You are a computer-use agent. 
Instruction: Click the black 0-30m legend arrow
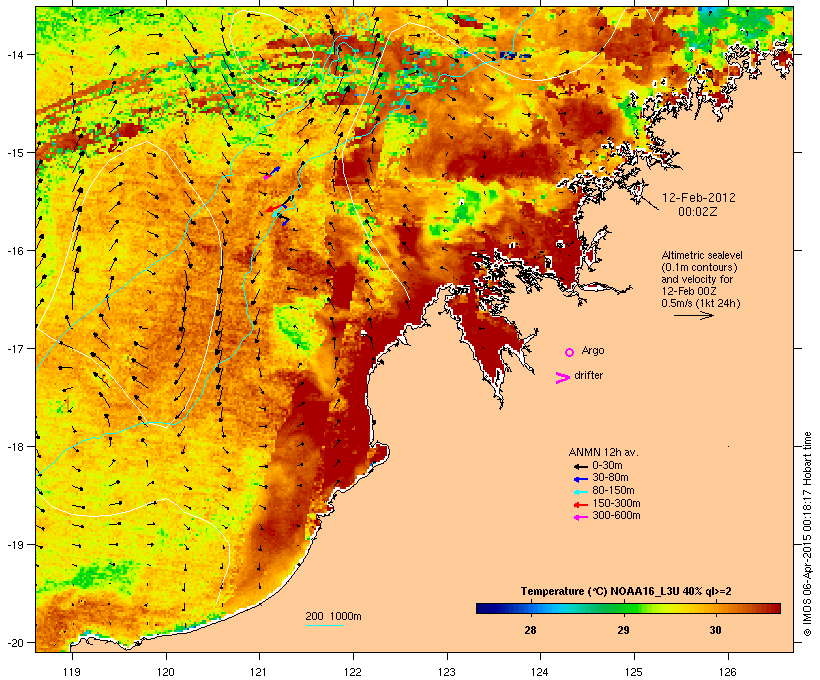(x=580, y=466)
